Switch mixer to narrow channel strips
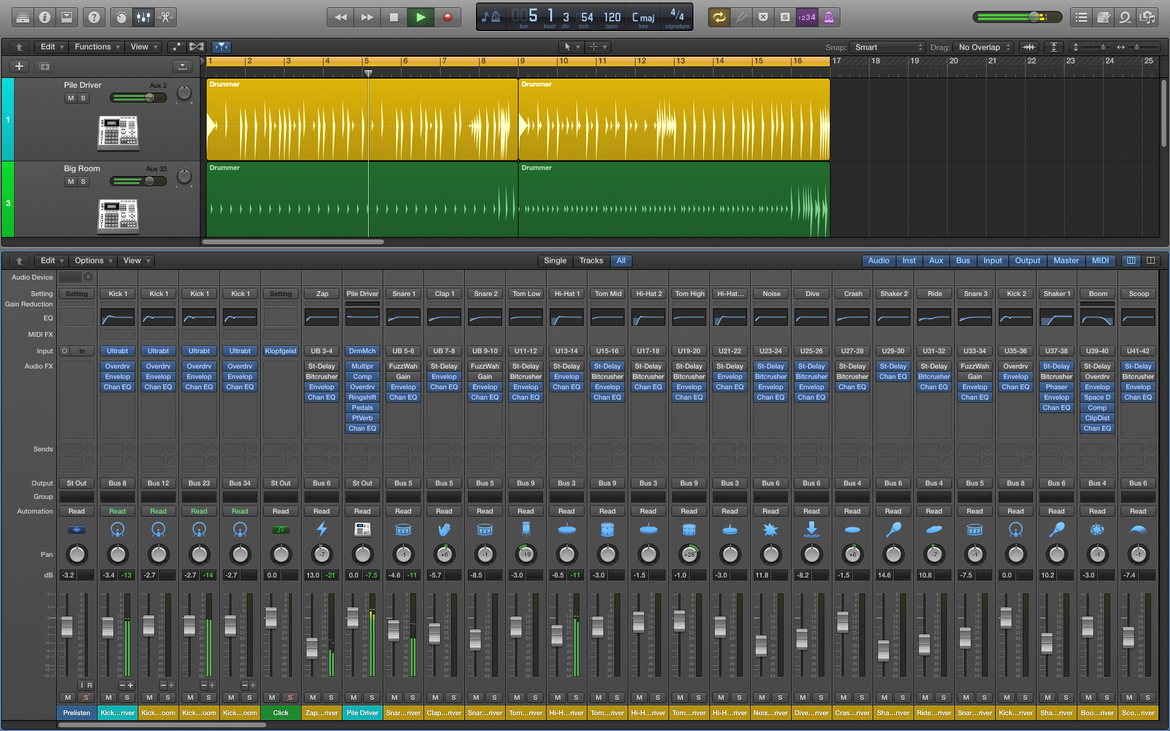This screenshot has width=1170, height=731. tap(1131, 260)
